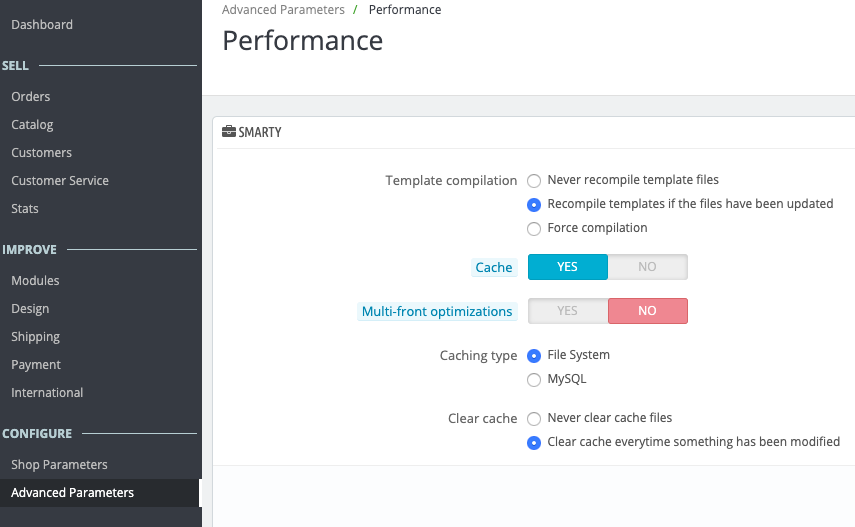The width and height of the screenshot is (855, 527).
Task: Click the Multi-front optimizations label
Action: tap(437, 312)
